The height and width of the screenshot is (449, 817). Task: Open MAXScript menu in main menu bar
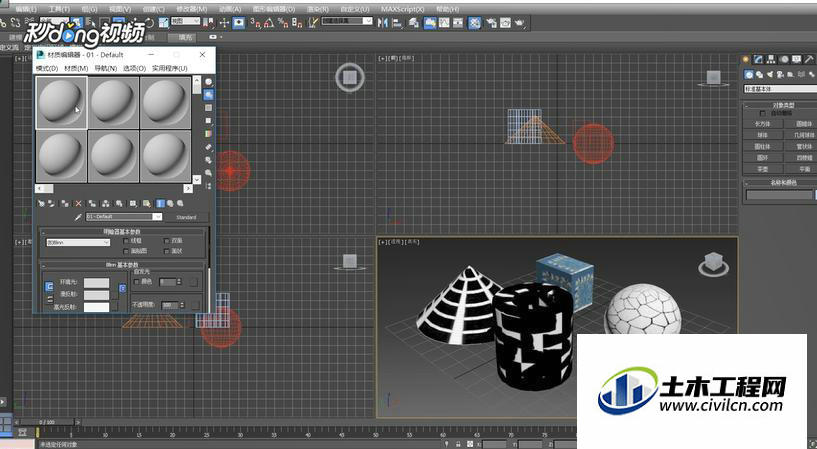pos(402,9)
